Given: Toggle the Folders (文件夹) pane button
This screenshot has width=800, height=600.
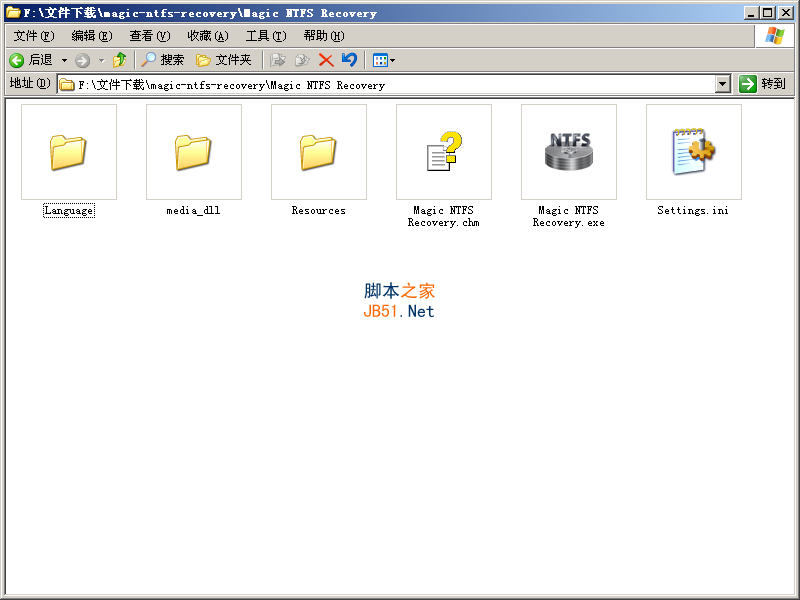Looking at the screenshot, I should click(x=224, y=60).
